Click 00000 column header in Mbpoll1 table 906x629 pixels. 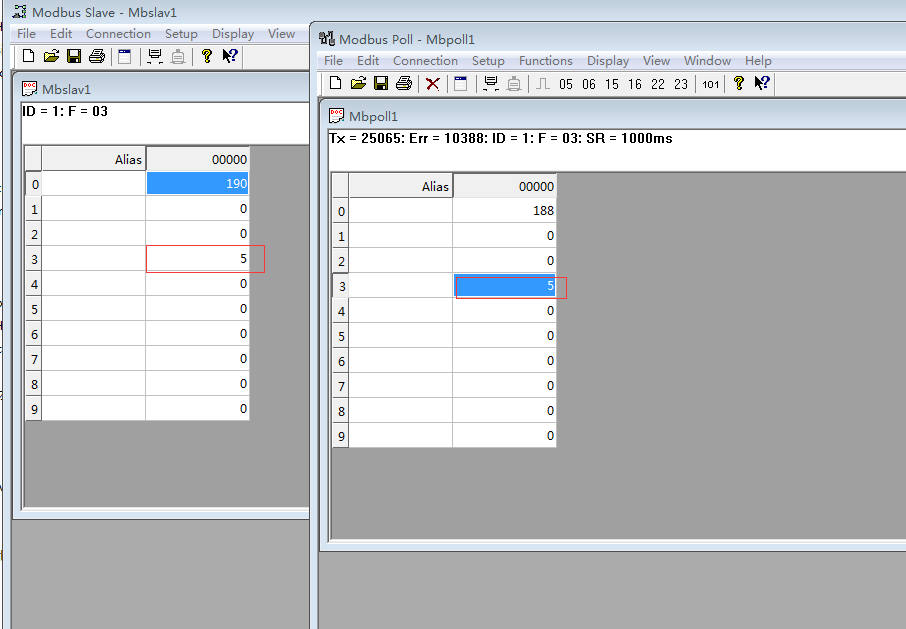point(504,186)
